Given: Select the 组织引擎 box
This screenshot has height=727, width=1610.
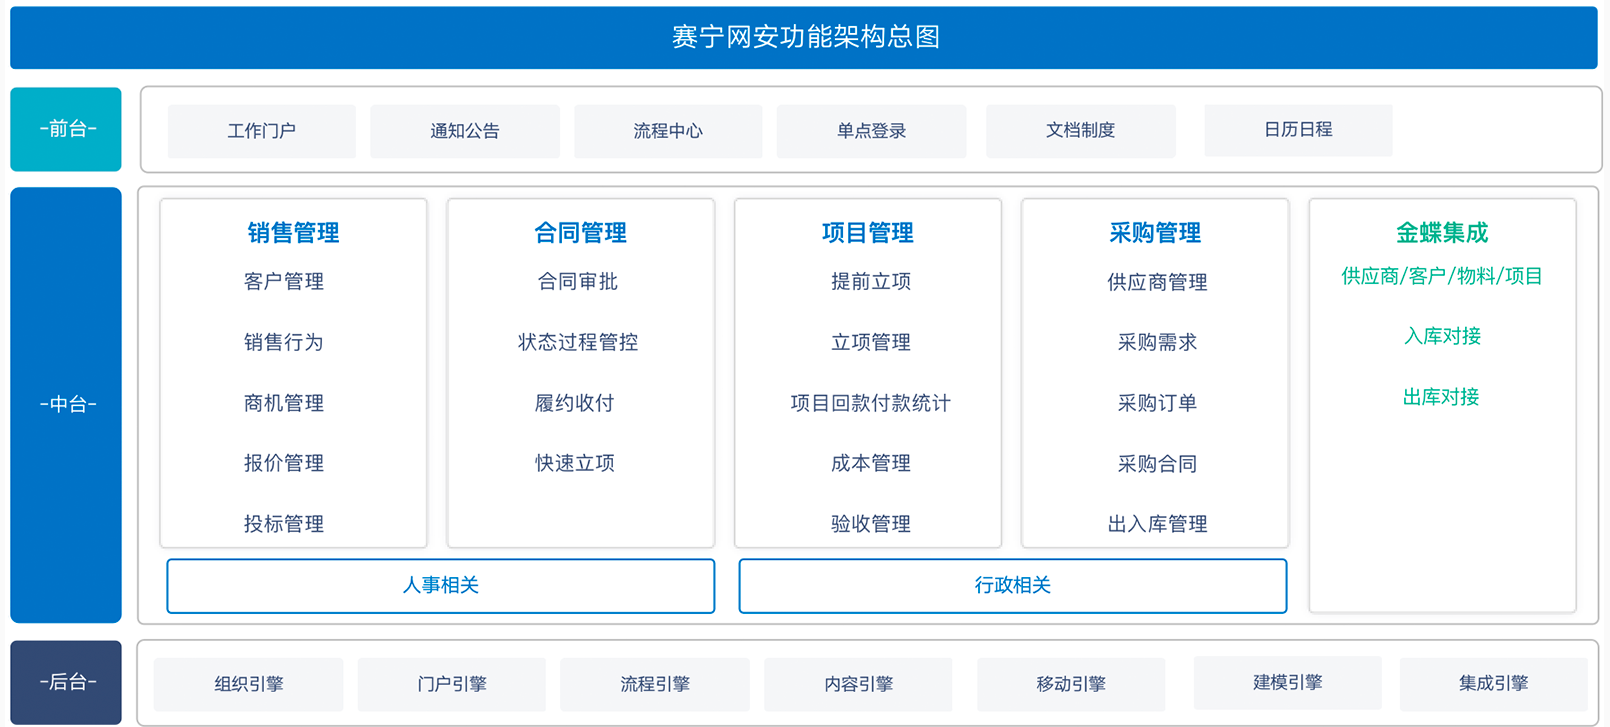Looking at the screenshot, I should (x=249, y=684).
